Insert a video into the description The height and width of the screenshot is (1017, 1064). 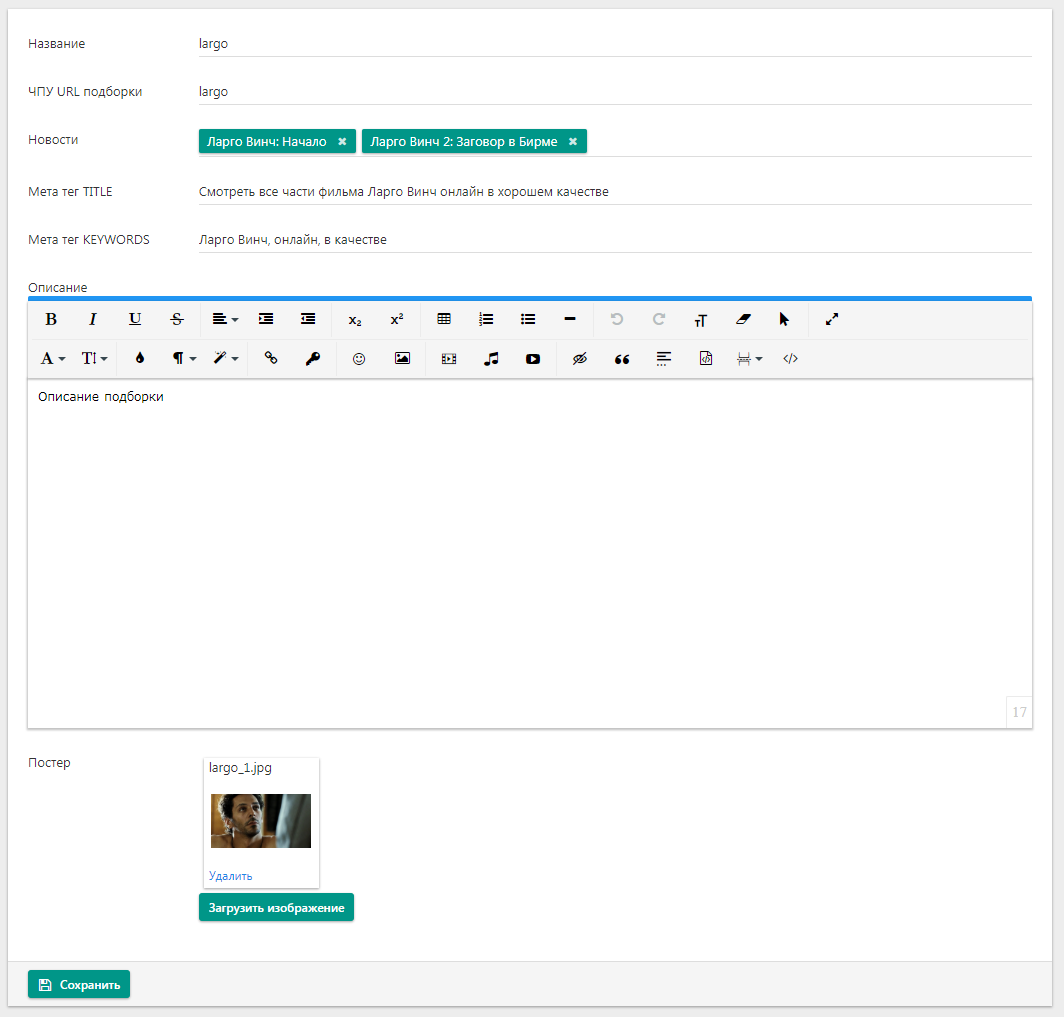pyautogui.click(x=533, y=358)
